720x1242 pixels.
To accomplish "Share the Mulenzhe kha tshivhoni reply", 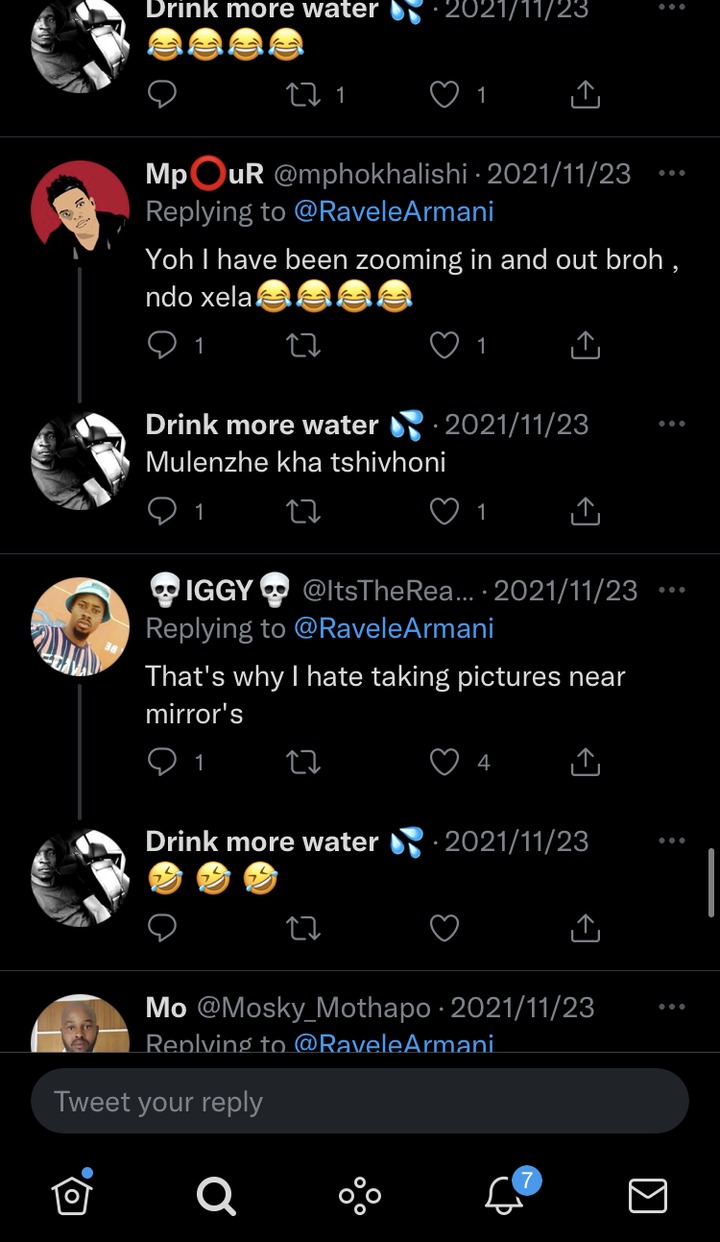I will (x=586, y=512).
